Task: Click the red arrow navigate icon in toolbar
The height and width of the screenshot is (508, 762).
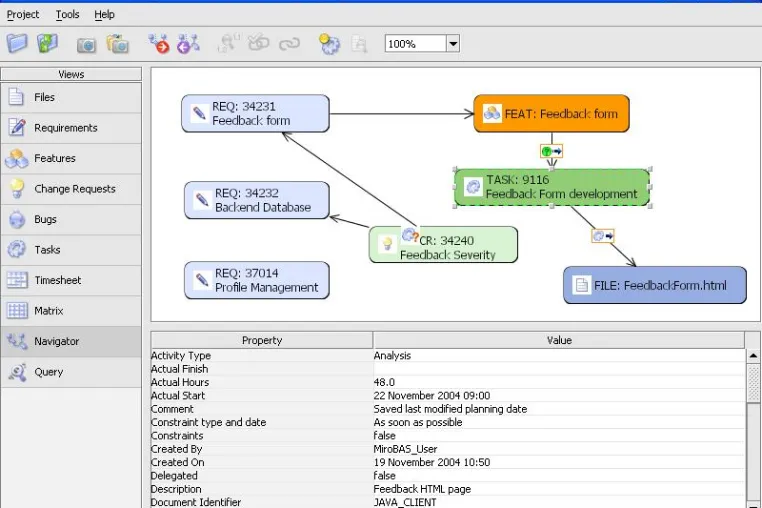Action: (159, 44)
